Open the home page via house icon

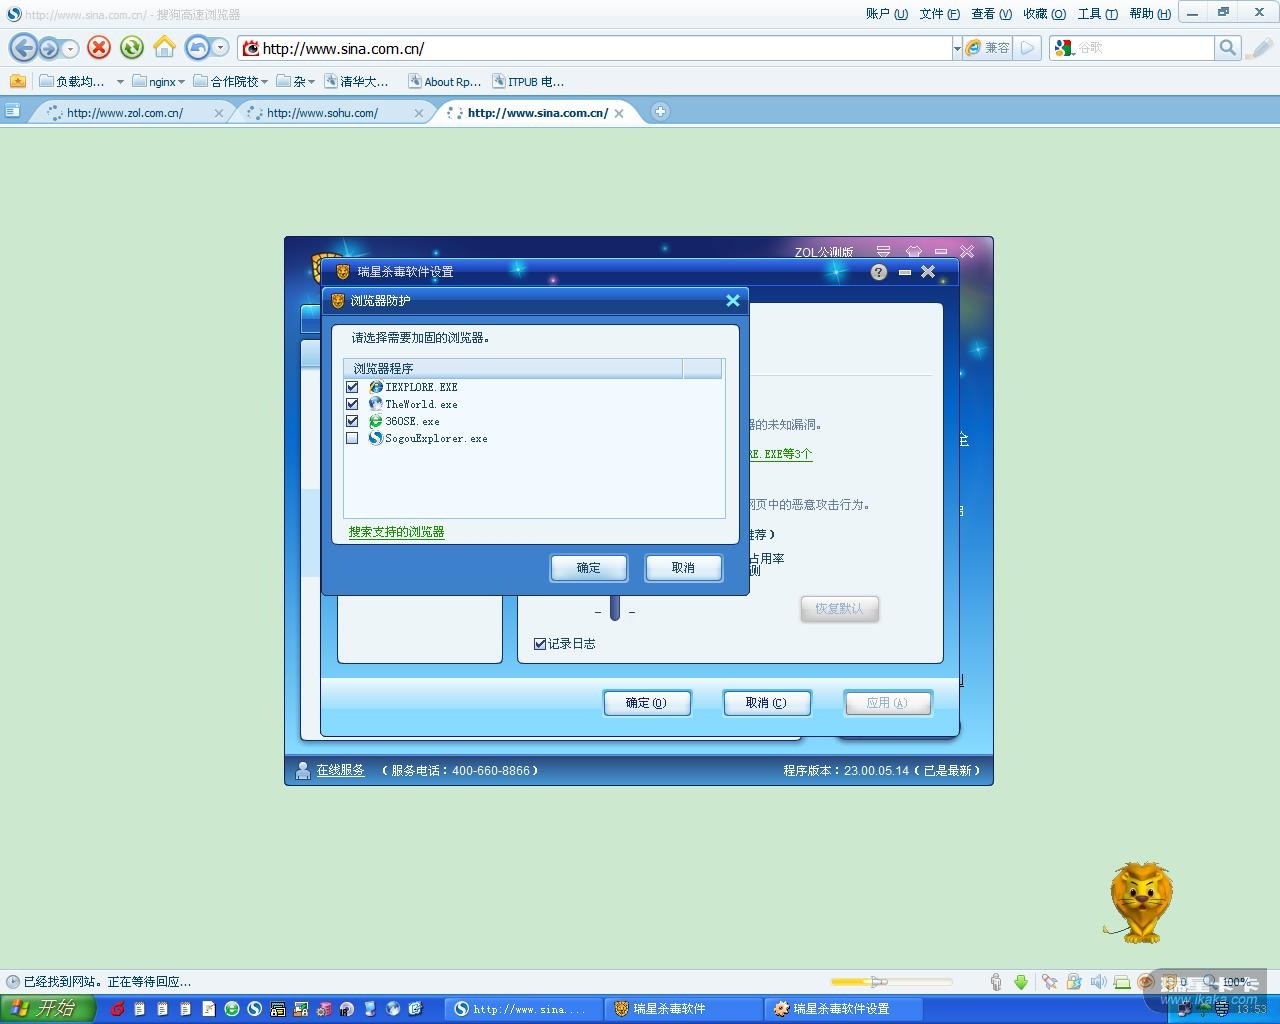coord(164,47)
